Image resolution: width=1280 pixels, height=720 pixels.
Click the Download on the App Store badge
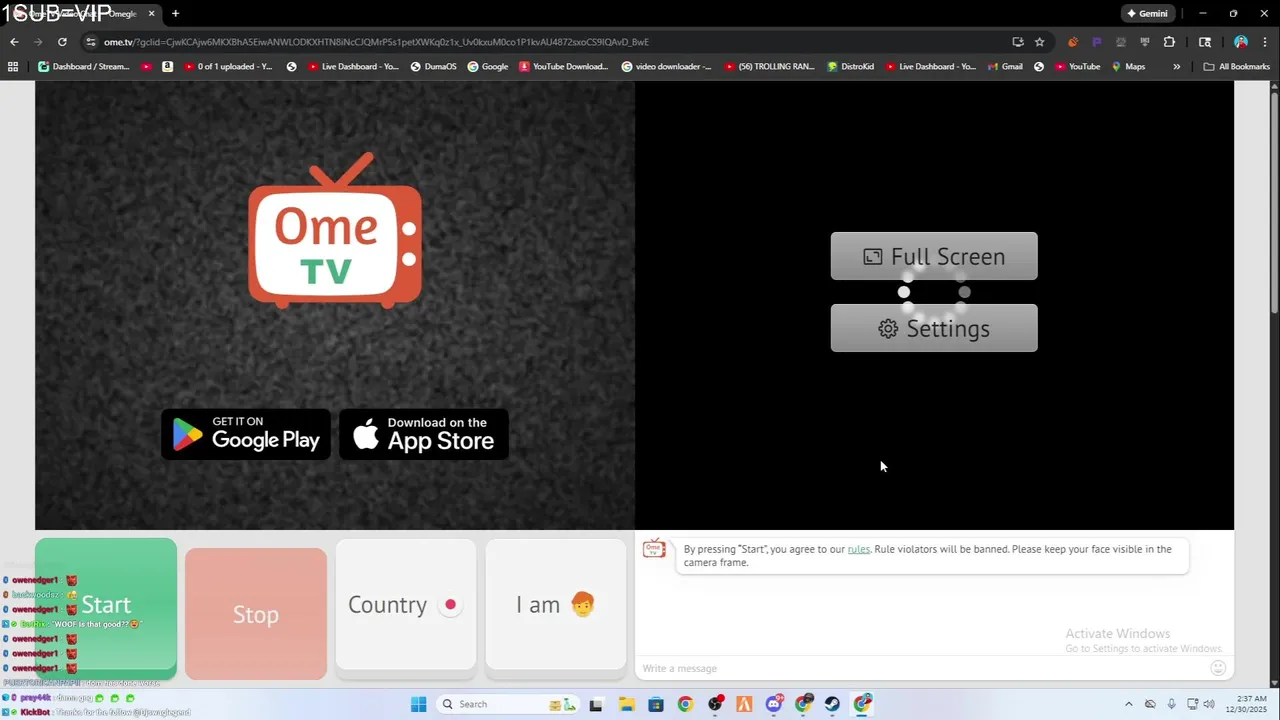[424, 434]
